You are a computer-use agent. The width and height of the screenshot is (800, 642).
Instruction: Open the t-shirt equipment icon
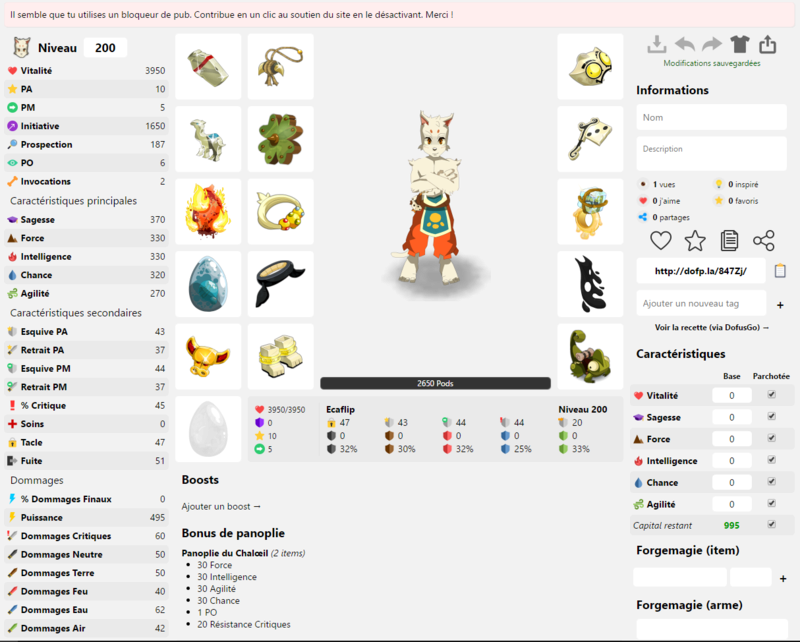pyautogui.click(x=740, y=45)
